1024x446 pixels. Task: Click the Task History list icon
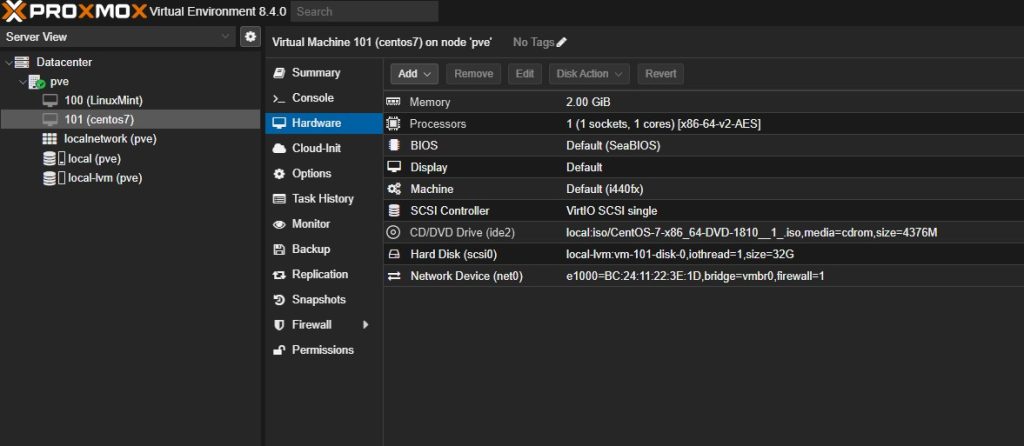coord(280,199)
